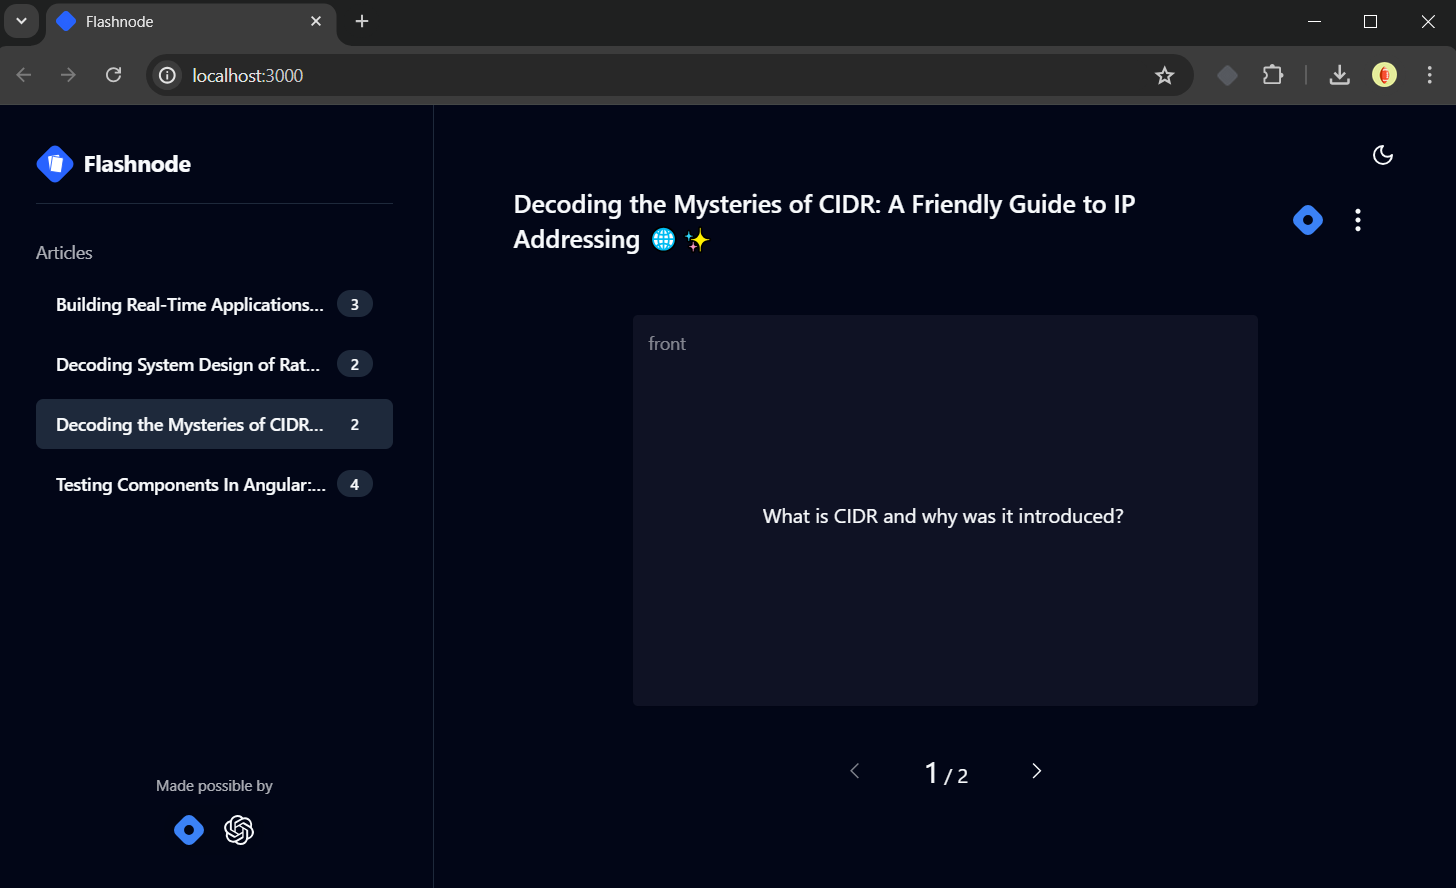Click the Flashnode logo icon in the sidebar
This screenshot has height=888, width=1456.
pyautogui.click(x=55, y=163)
